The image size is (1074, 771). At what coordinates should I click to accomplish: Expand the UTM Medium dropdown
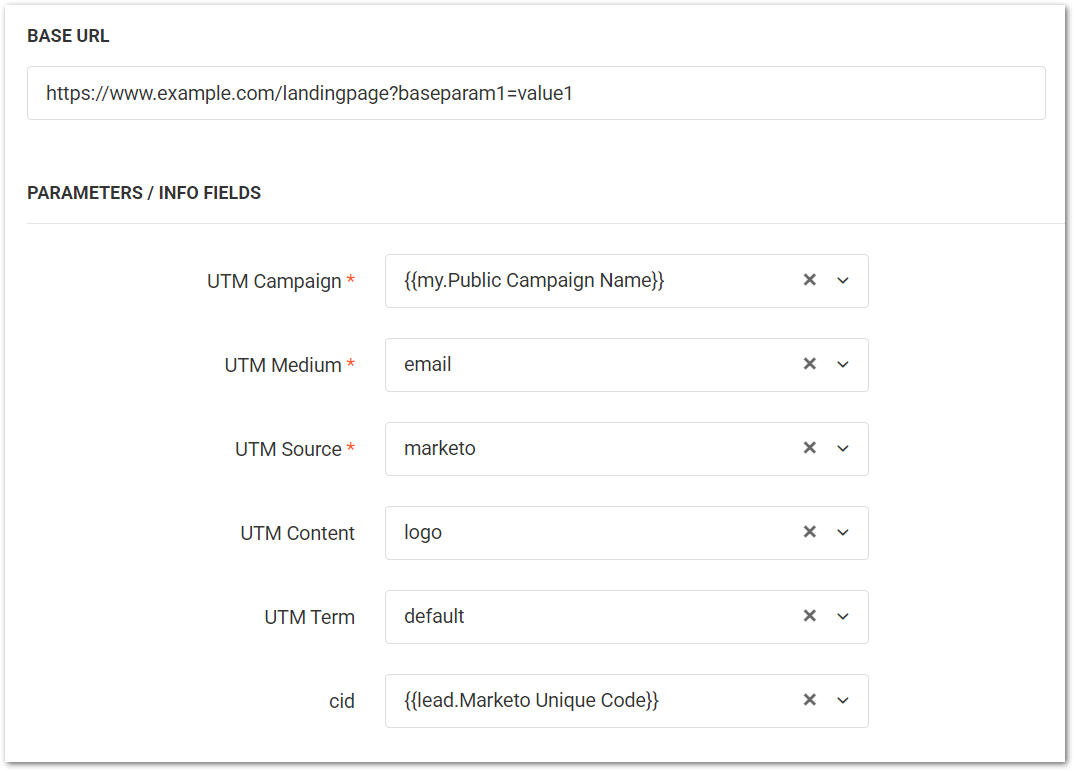pyautogui.click(x=843, y=365)
